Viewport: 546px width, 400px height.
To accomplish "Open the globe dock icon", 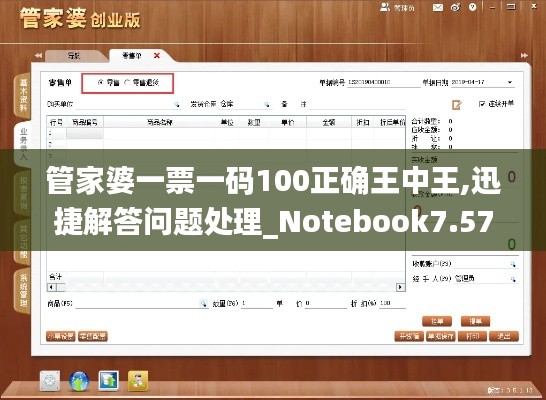I will (x=79, y=381).
